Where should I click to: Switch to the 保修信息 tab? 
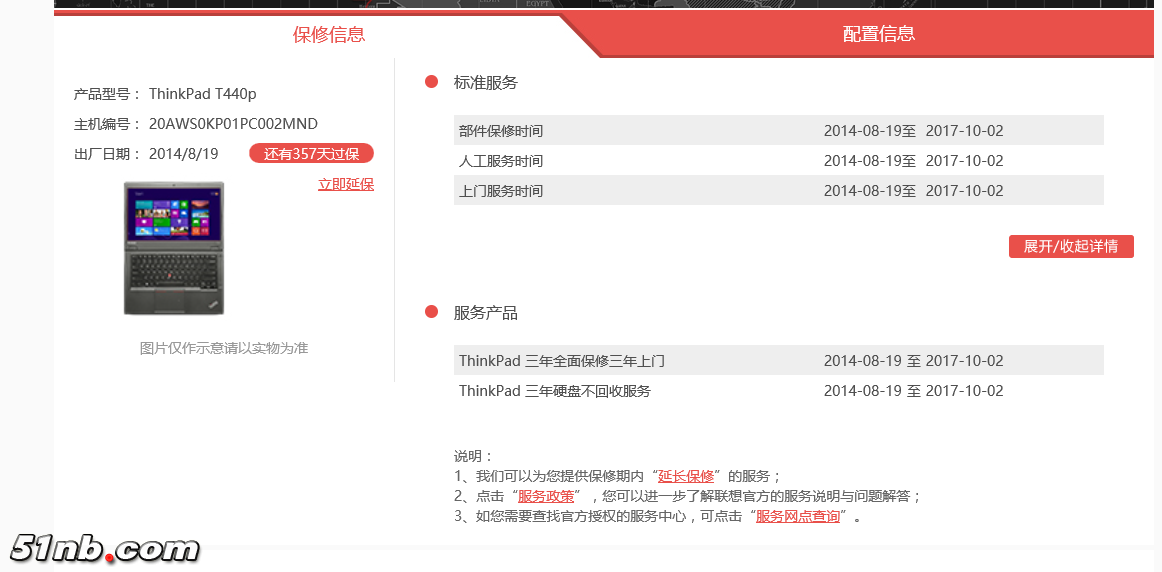328,34
